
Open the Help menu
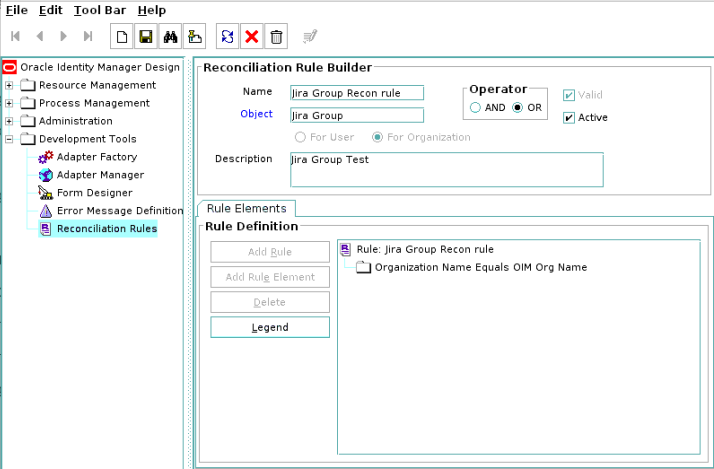152,10
